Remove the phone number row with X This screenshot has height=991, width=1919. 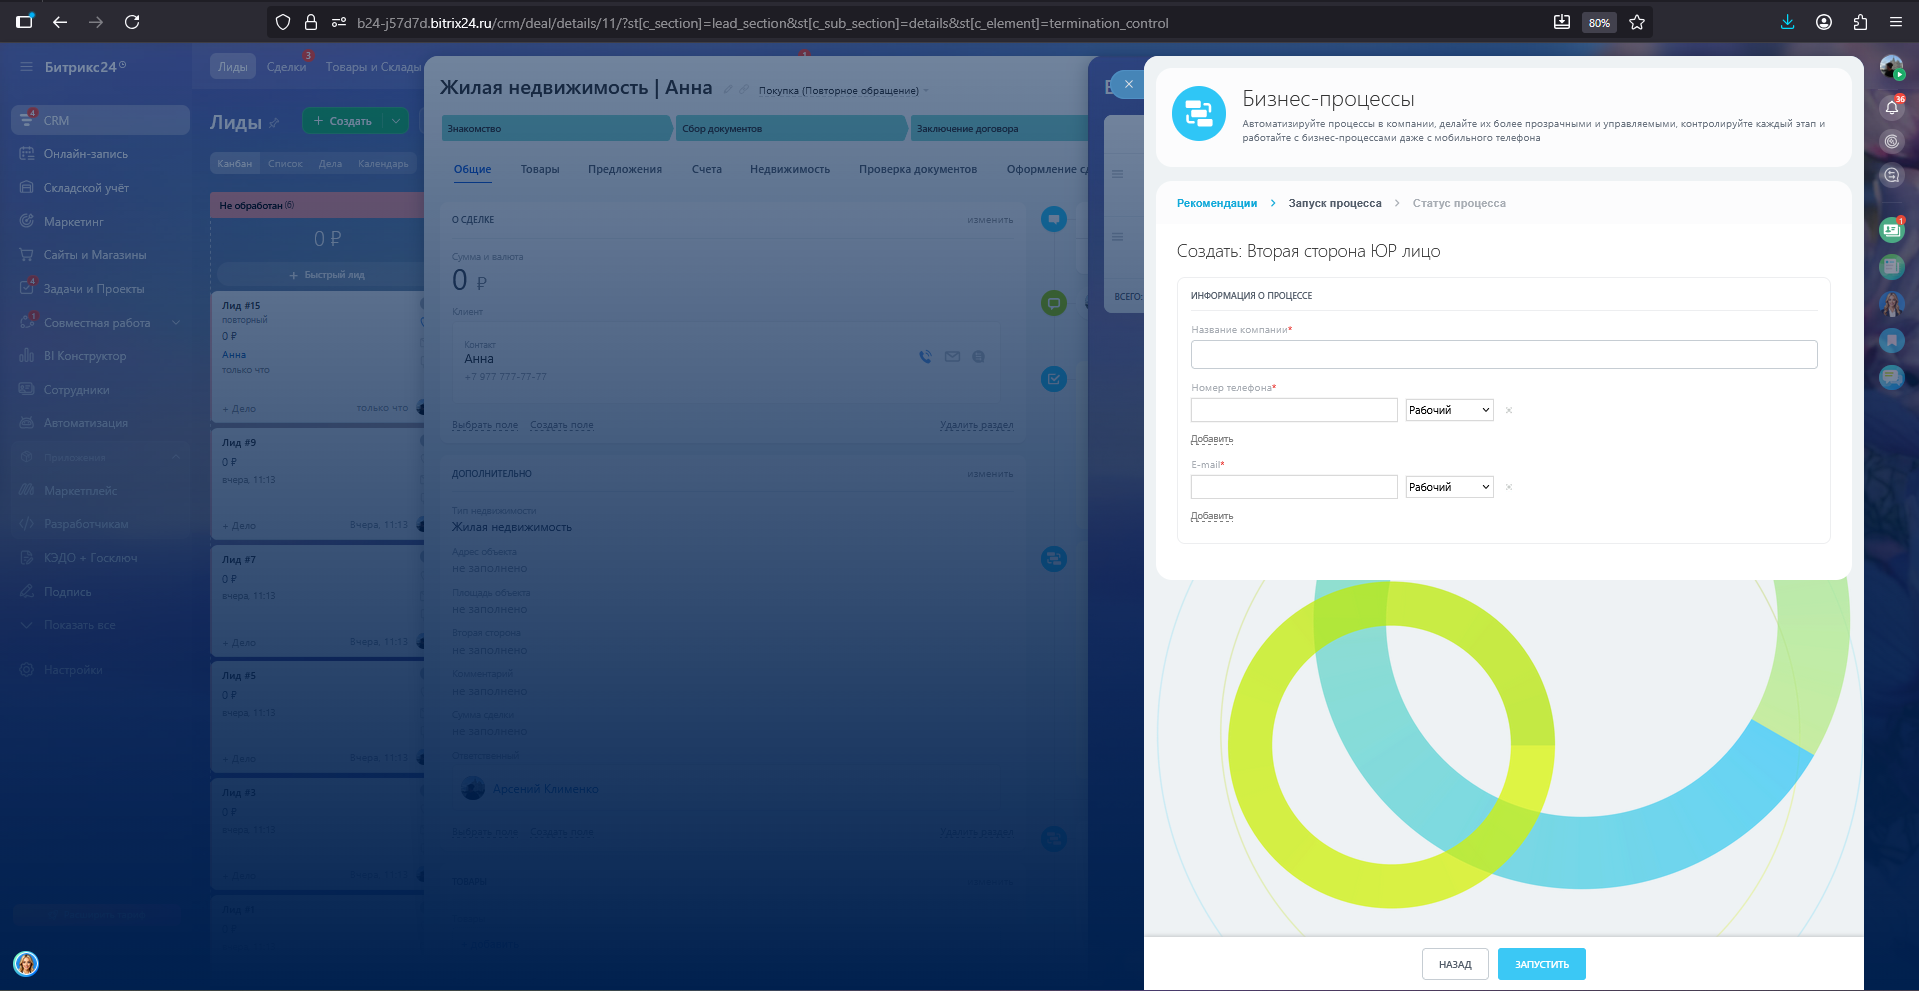(x=1509, y=411)
